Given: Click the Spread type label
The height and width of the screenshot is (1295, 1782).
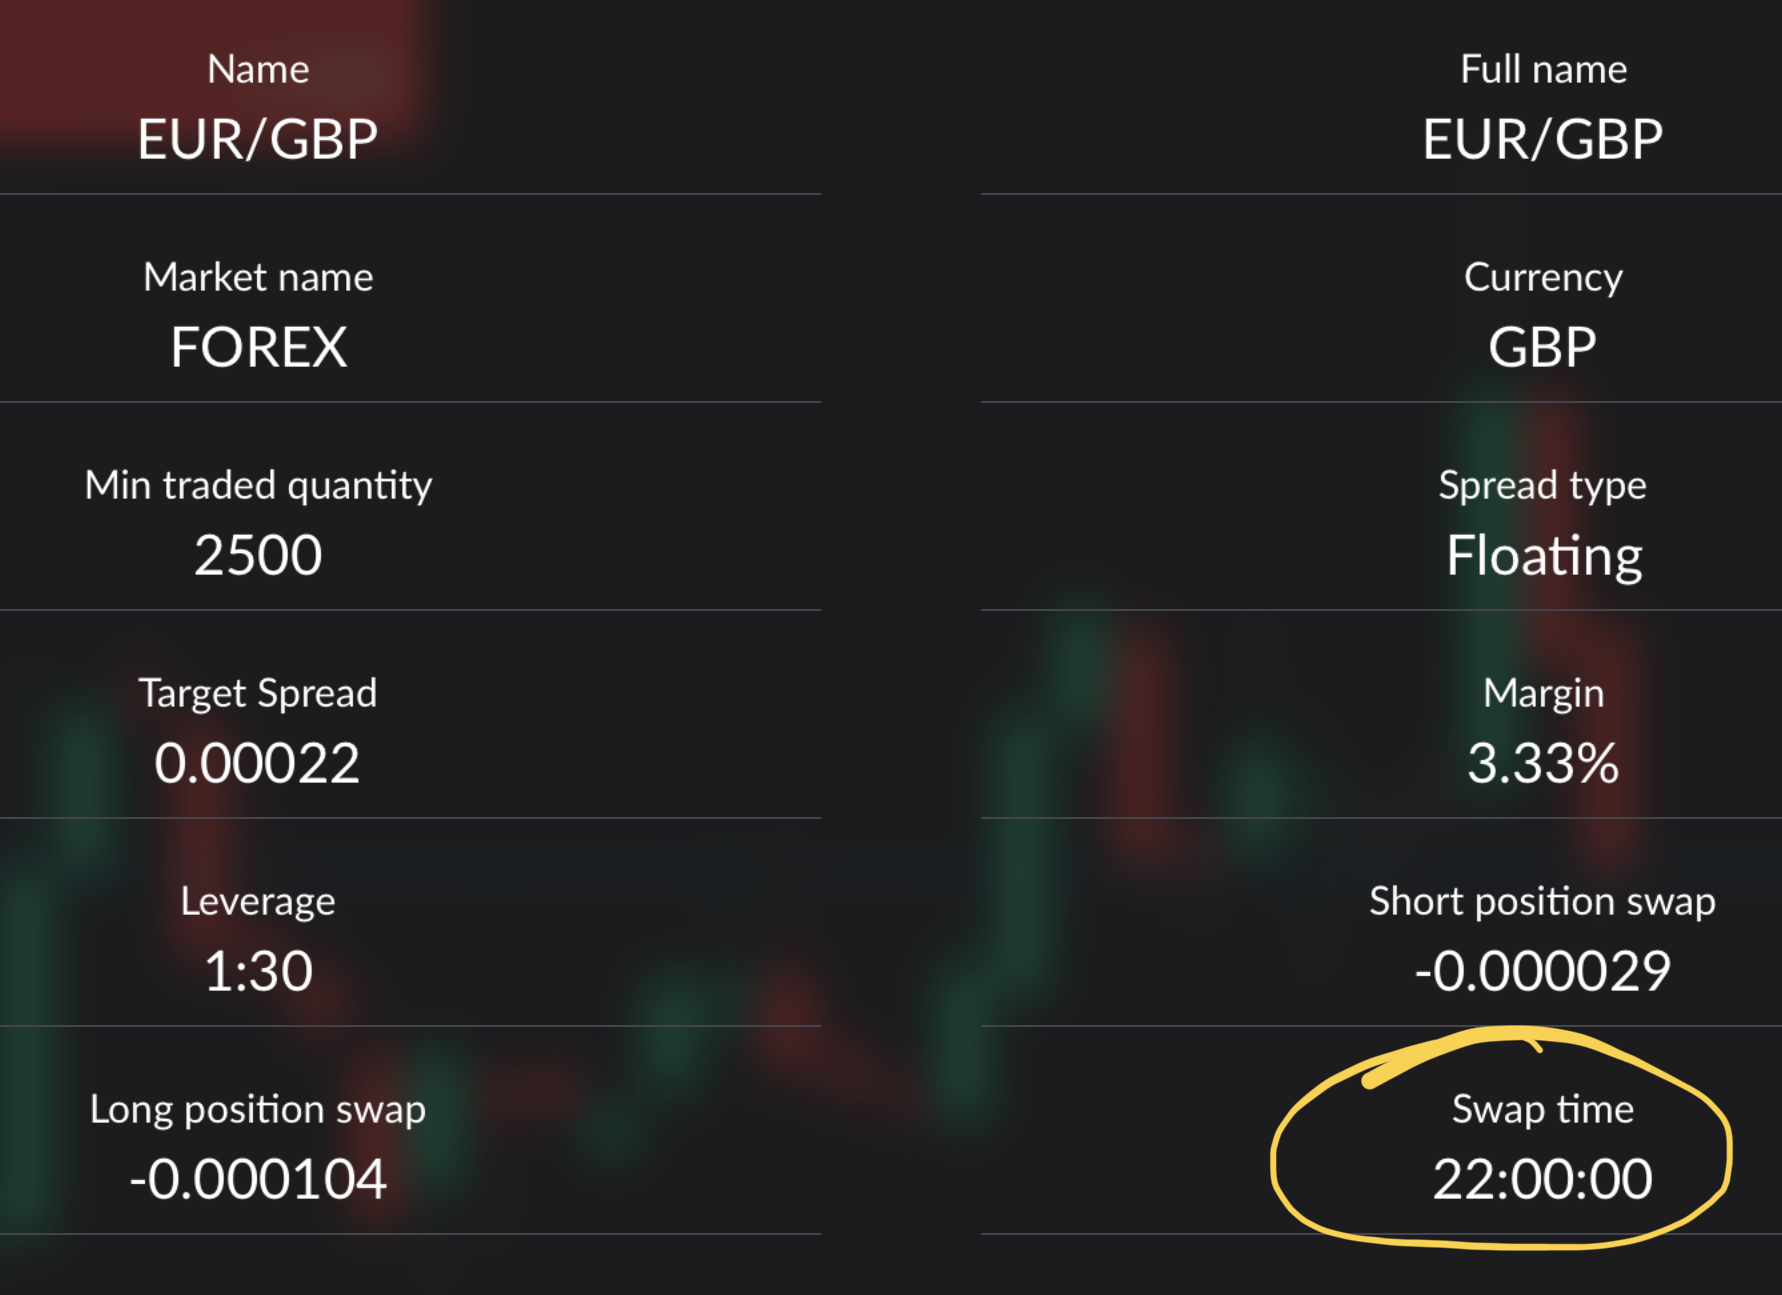Looking at the screenshot, I should tap(1543, 486).
